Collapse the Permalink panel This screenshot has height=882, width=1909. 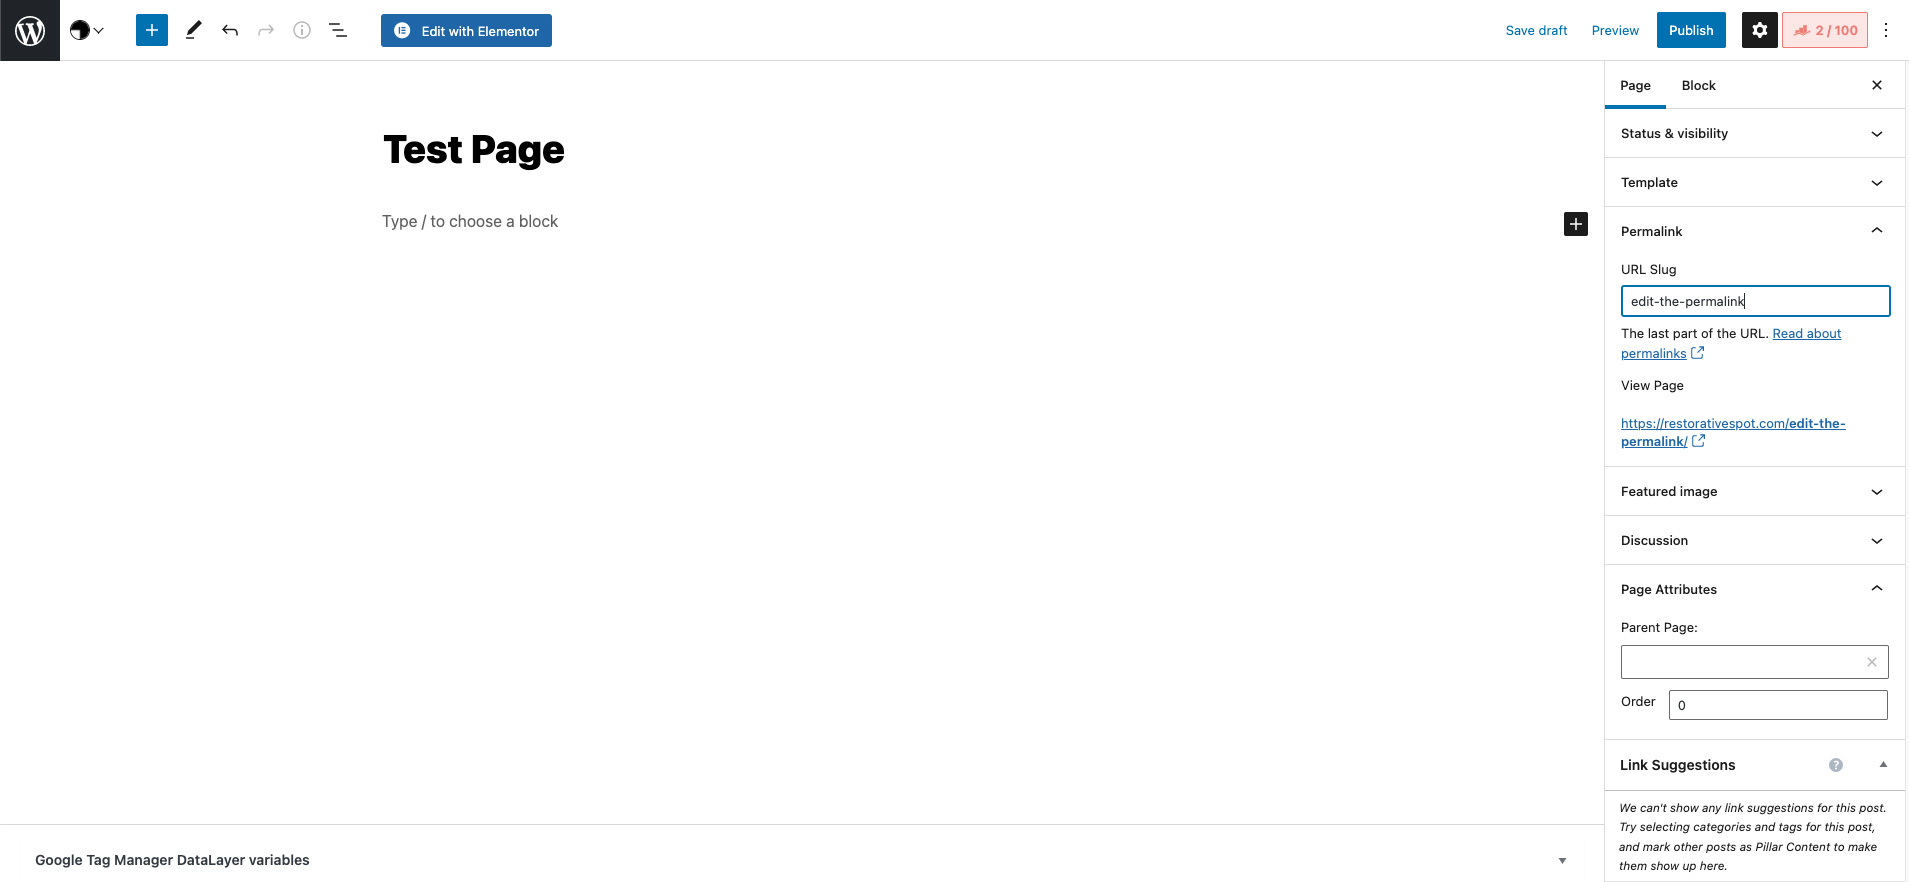click(x=1755, y=231)
